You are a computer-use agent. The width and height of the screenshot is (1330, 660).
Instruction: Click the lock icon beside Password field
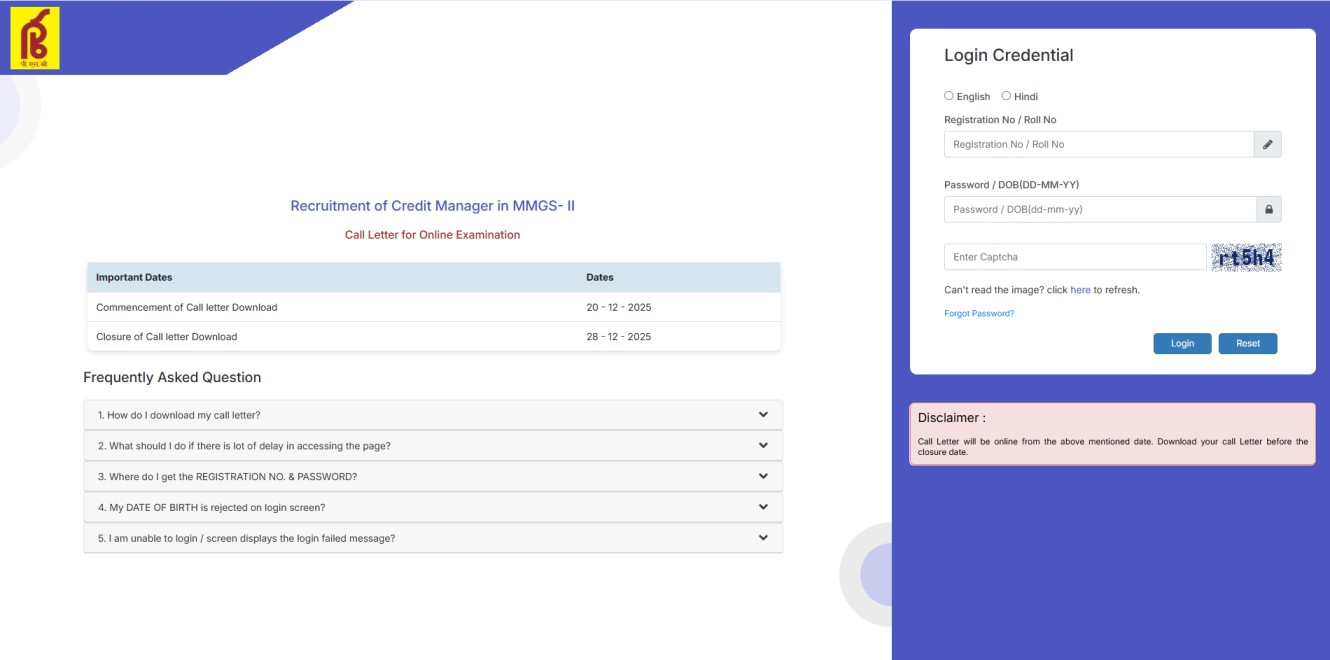1267,209
